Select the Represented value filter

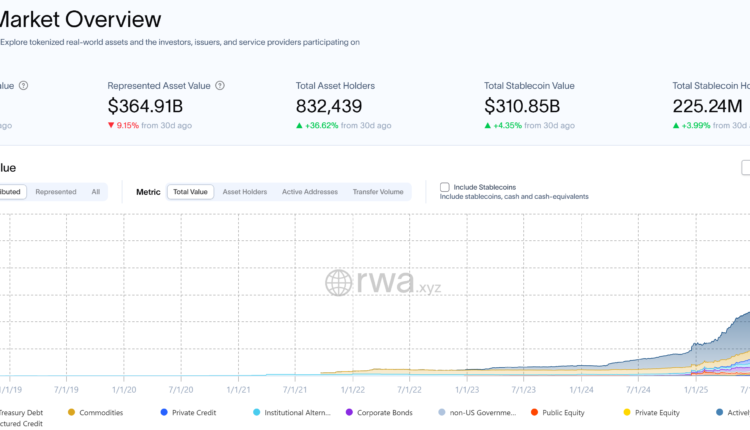coord(56,191)
